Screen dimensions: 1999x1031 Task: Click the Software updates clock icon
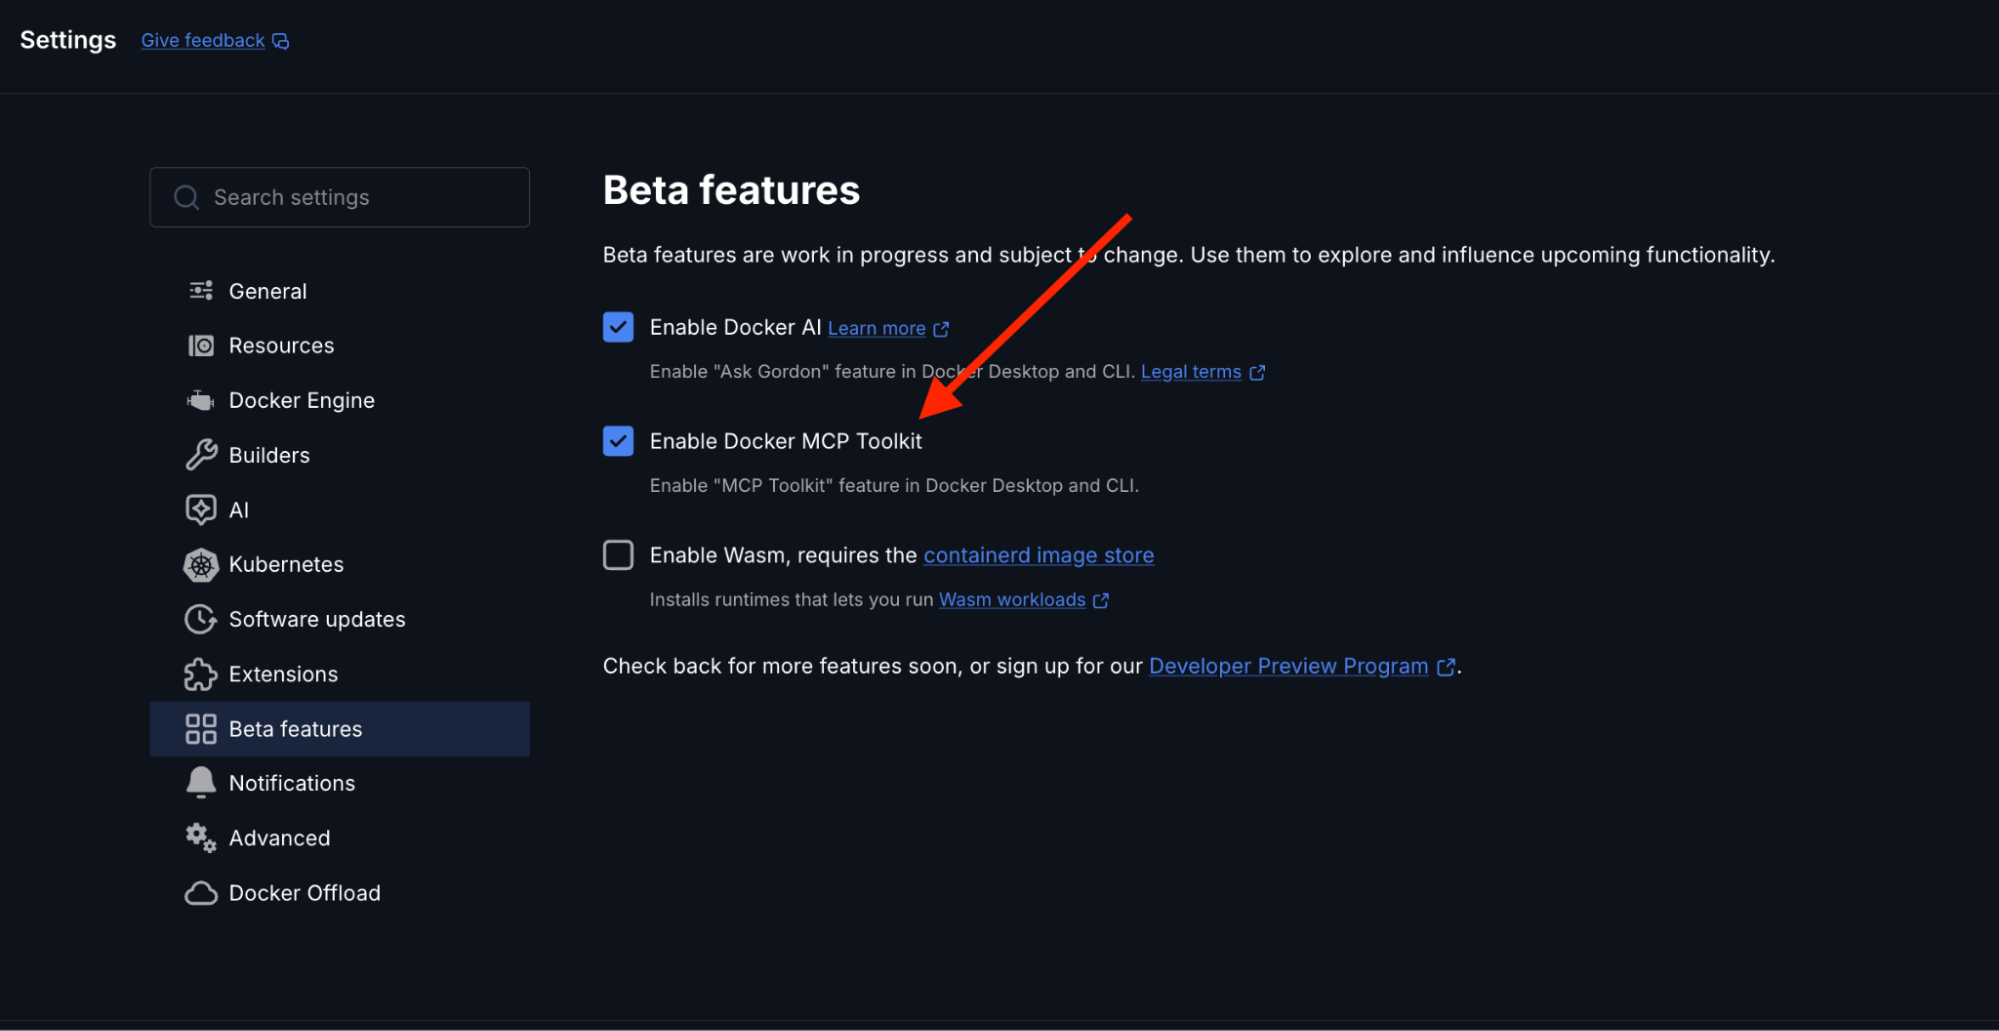coord(201,619)
